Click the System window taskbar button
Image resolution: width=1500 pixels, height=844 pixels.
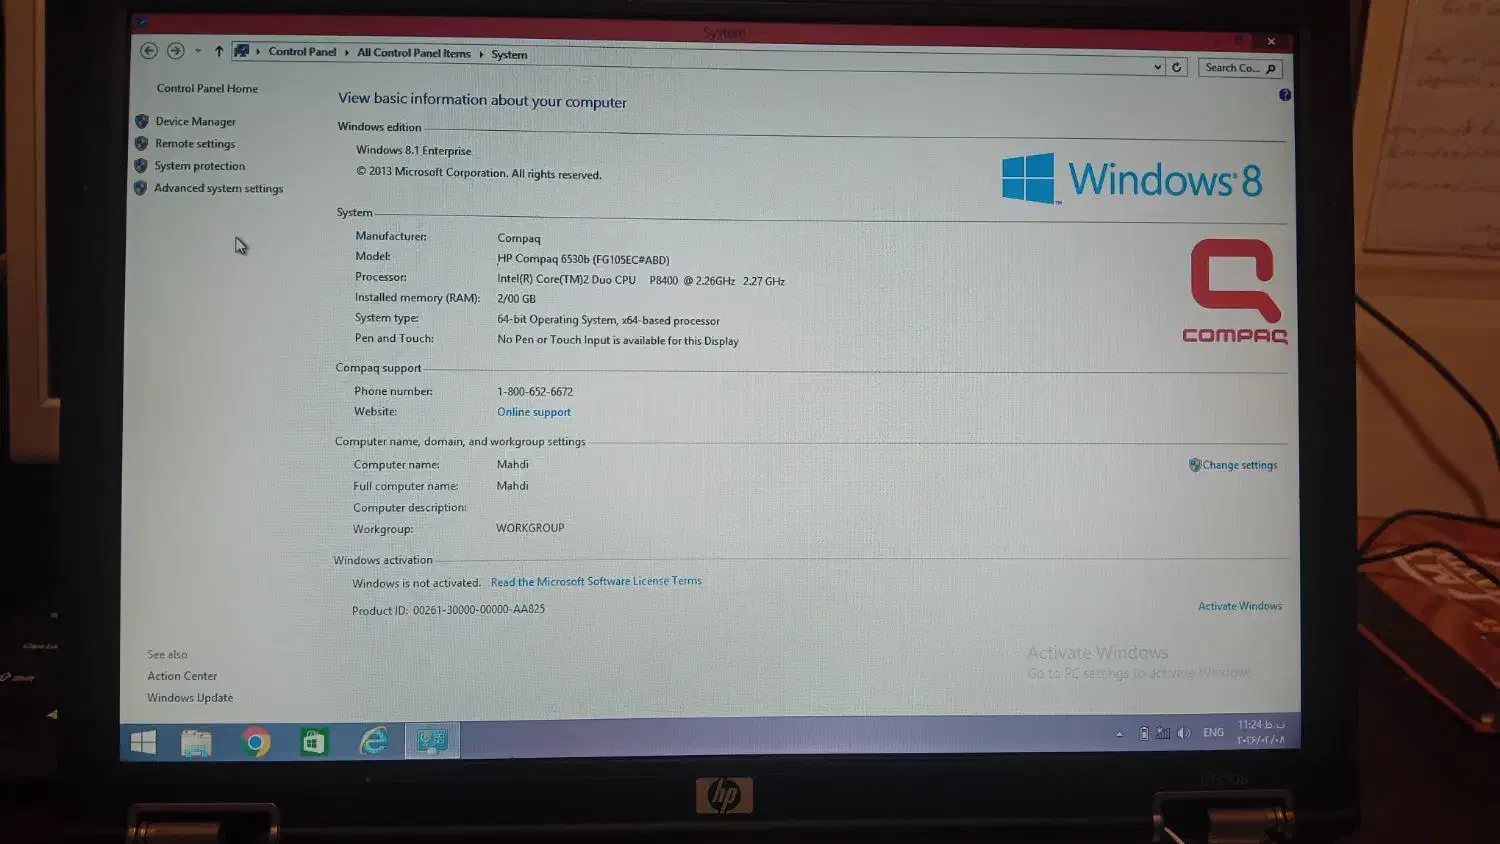[x=432, y=740]
